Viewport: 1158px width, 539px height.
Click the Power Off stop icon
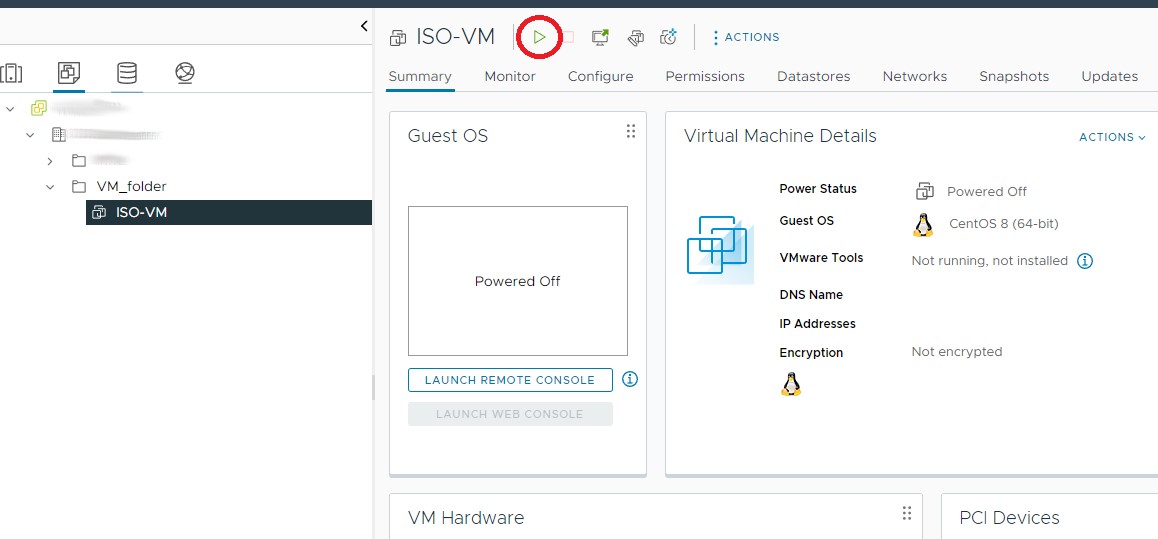pyautogui.click(x=568, y=37)
